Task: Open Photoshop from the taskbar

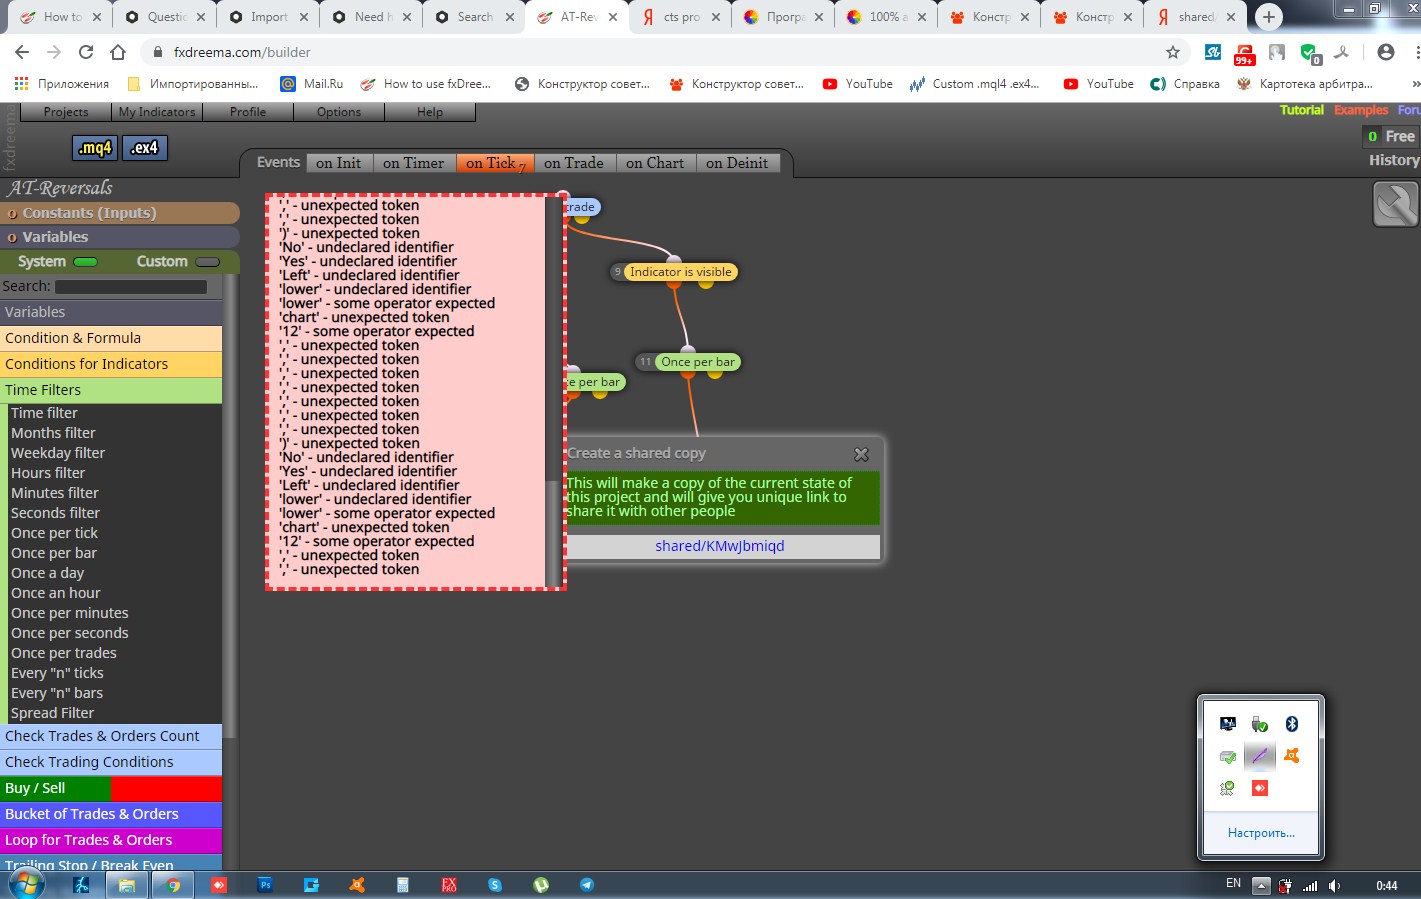Action: tap(265, 885)
